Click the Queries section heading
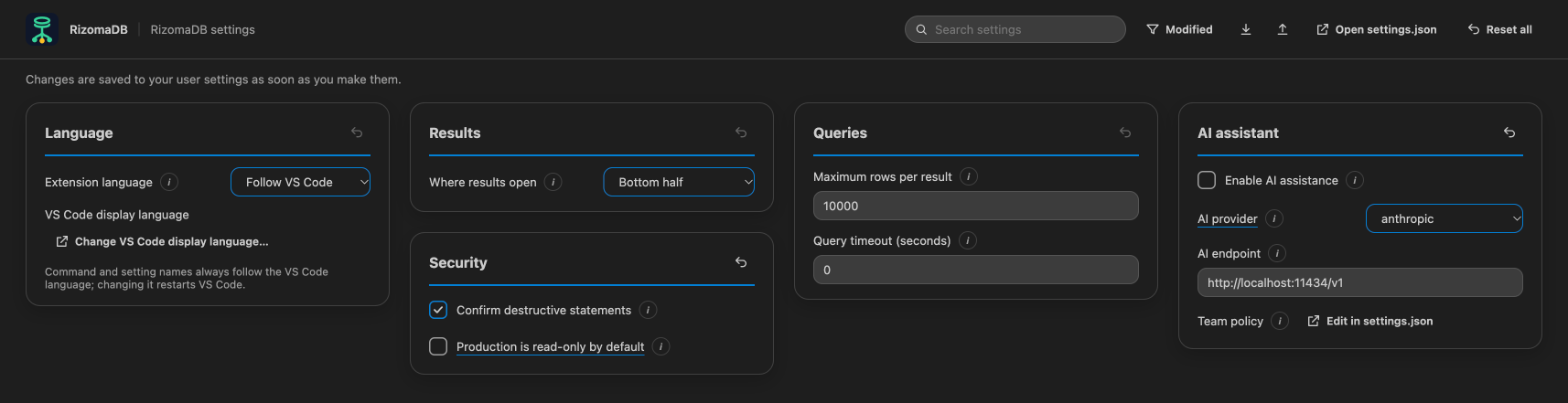This screenshot has height=403, width=1568. click(840, 133)
